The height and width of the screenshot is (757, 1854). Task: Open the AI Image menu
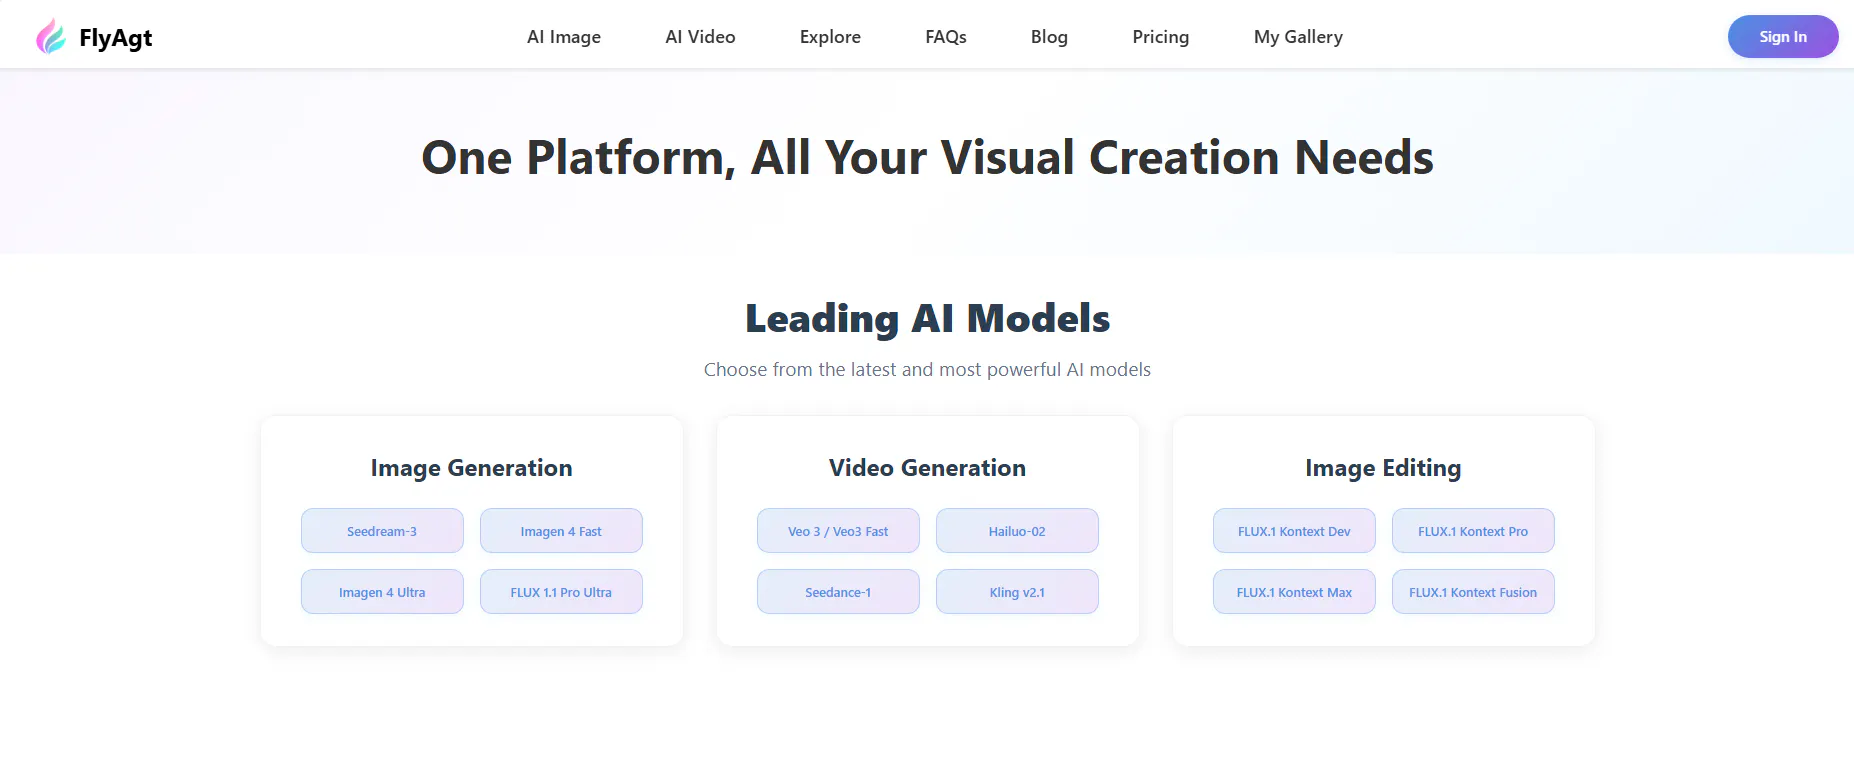tap(564, 37)
